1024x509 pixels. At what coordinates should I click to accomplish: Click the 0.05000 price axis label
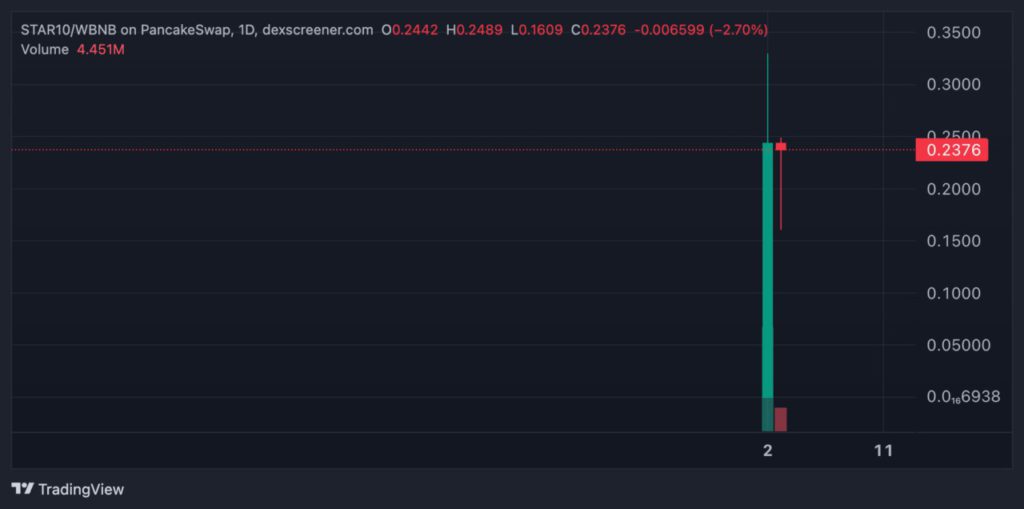coord(958,345)
